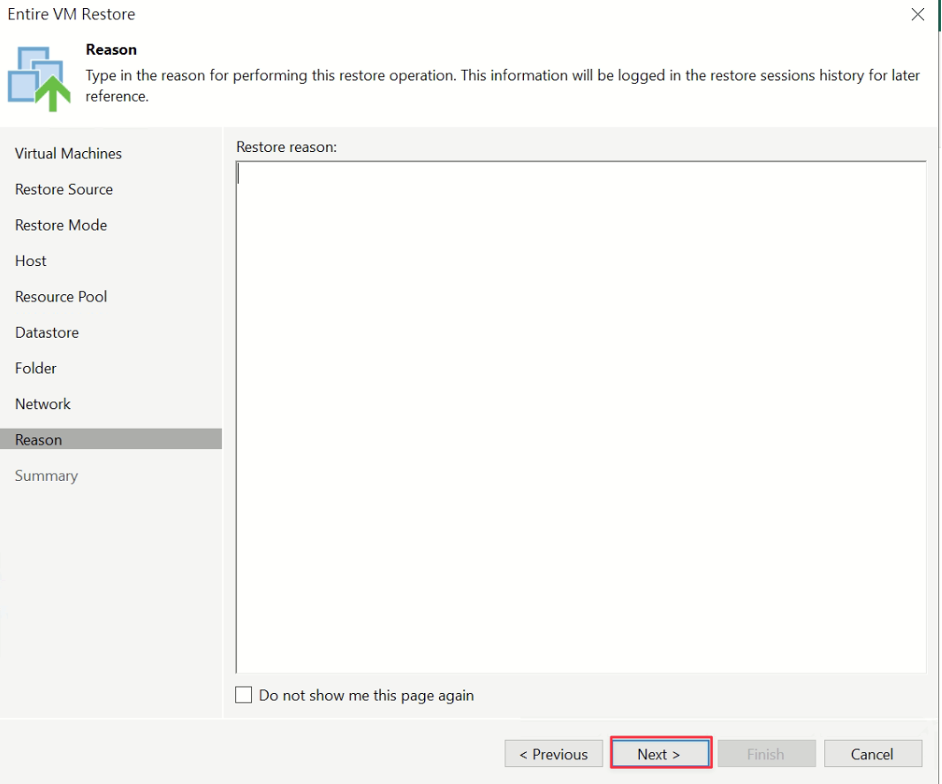Click the Restore reason label
942x784 pixels.
(287, 147)
